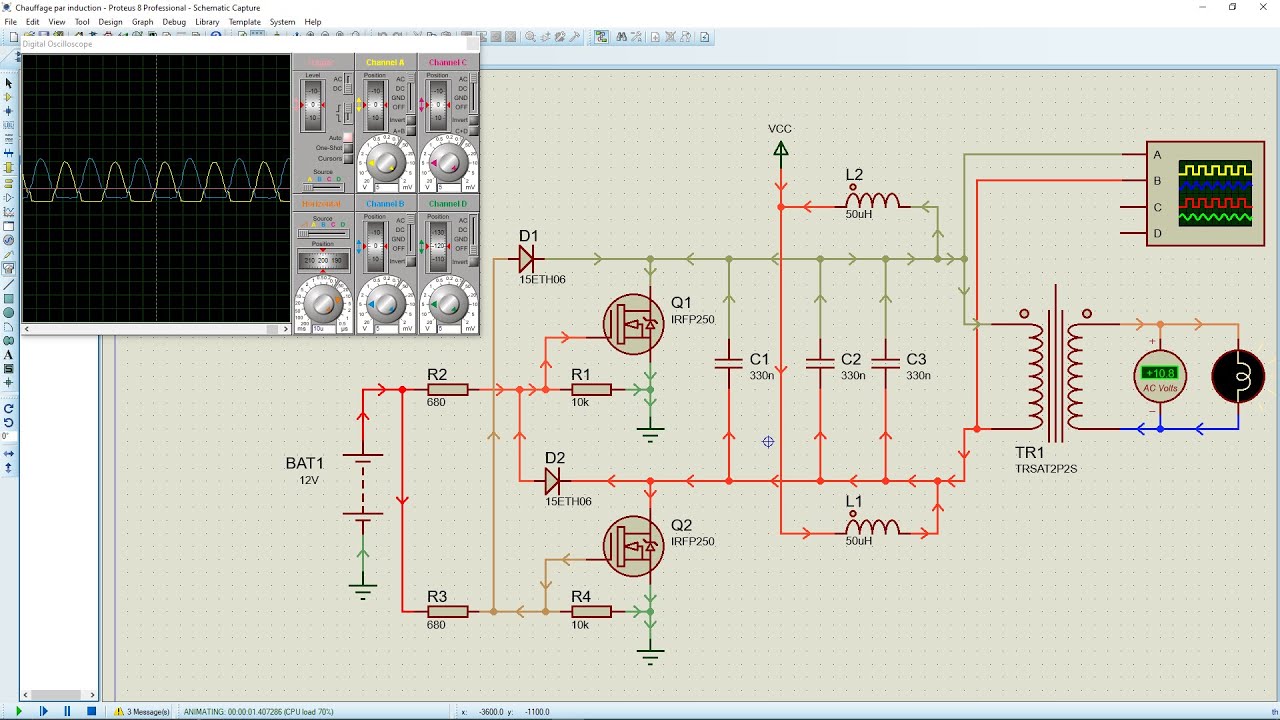Open the Debug menu

pyautogui.click(x=174, y=21)
